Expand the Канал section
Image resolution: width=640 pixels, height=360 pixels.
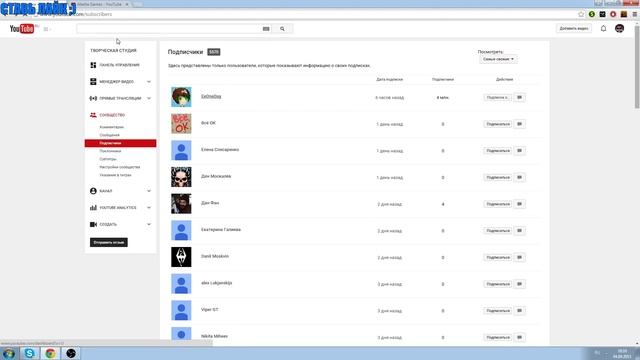[x=149, y=191]
